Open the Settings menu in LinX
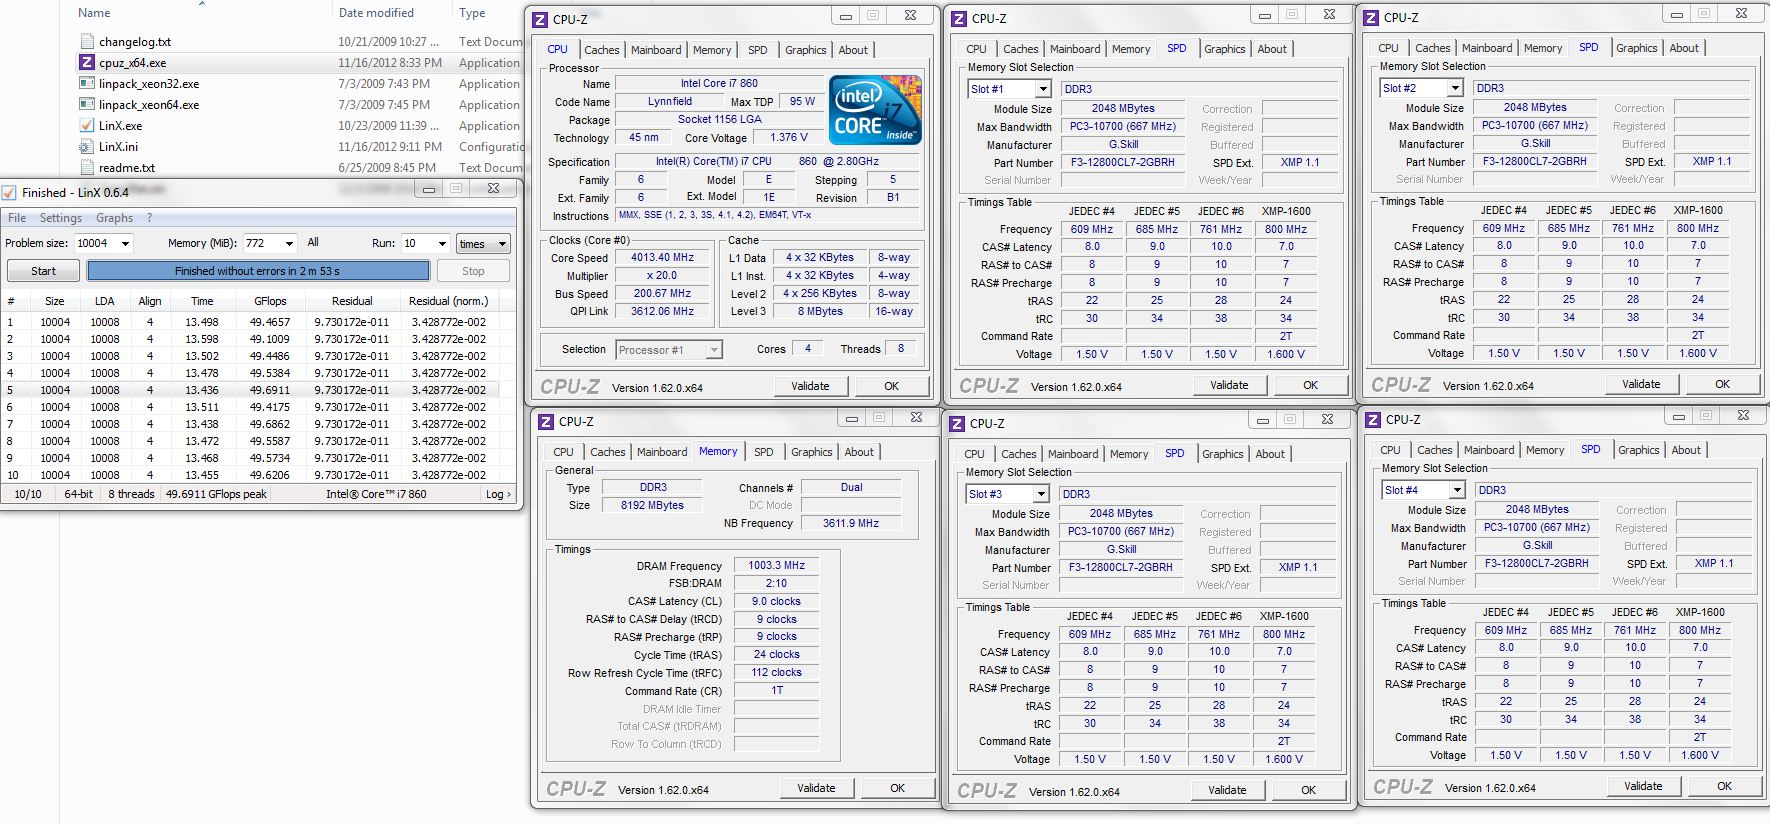Image resolution: width=1770 pixels, height=824 pixels. (61, 218)
